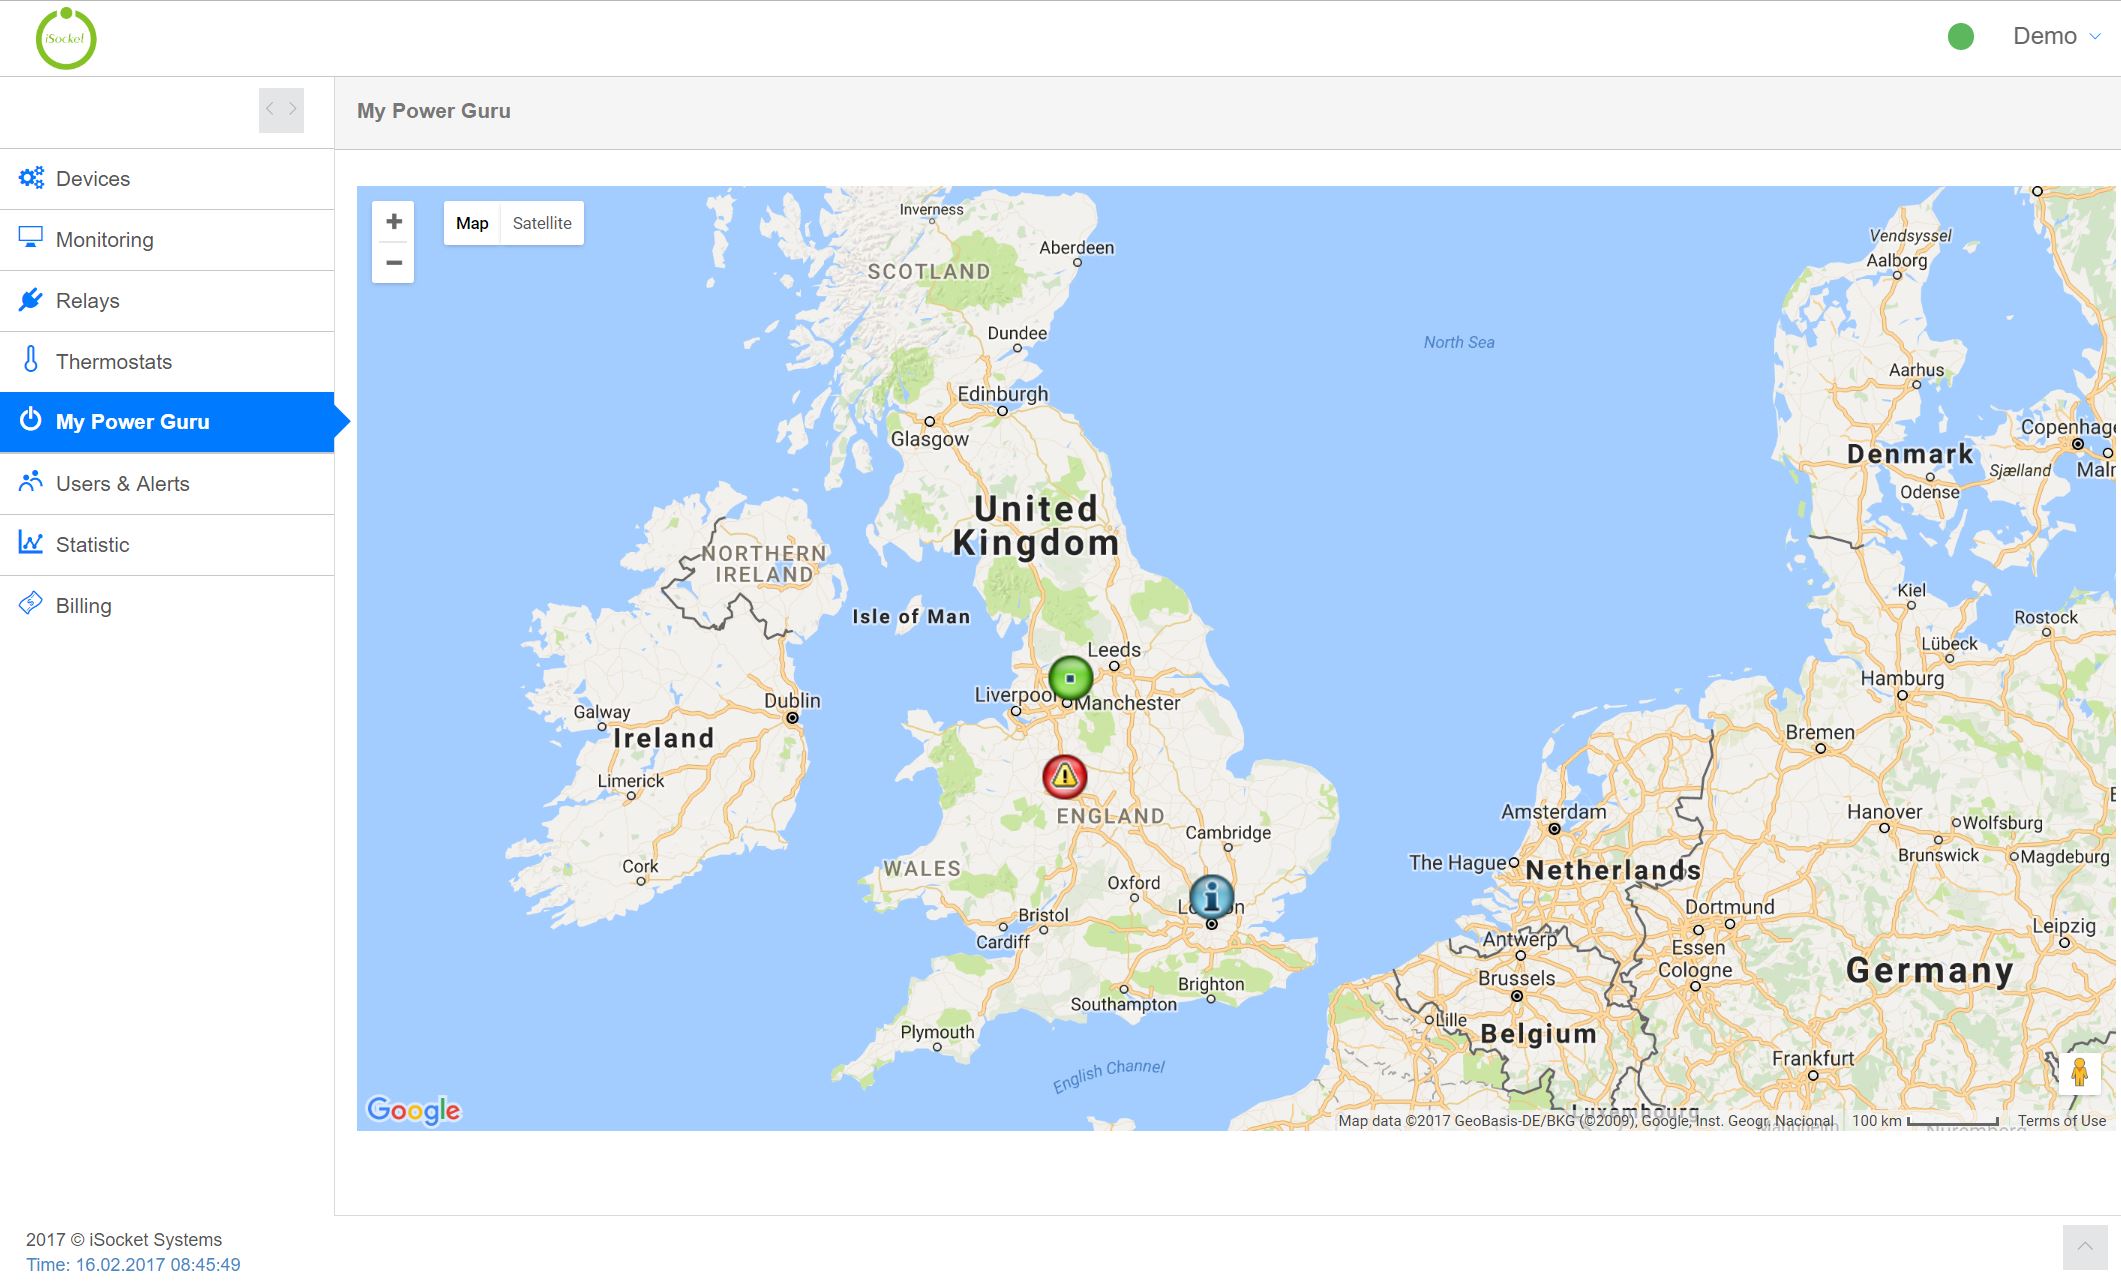Select the Map view tab
Viewport: 2121px width, 1283px height.
pos(472,222)
